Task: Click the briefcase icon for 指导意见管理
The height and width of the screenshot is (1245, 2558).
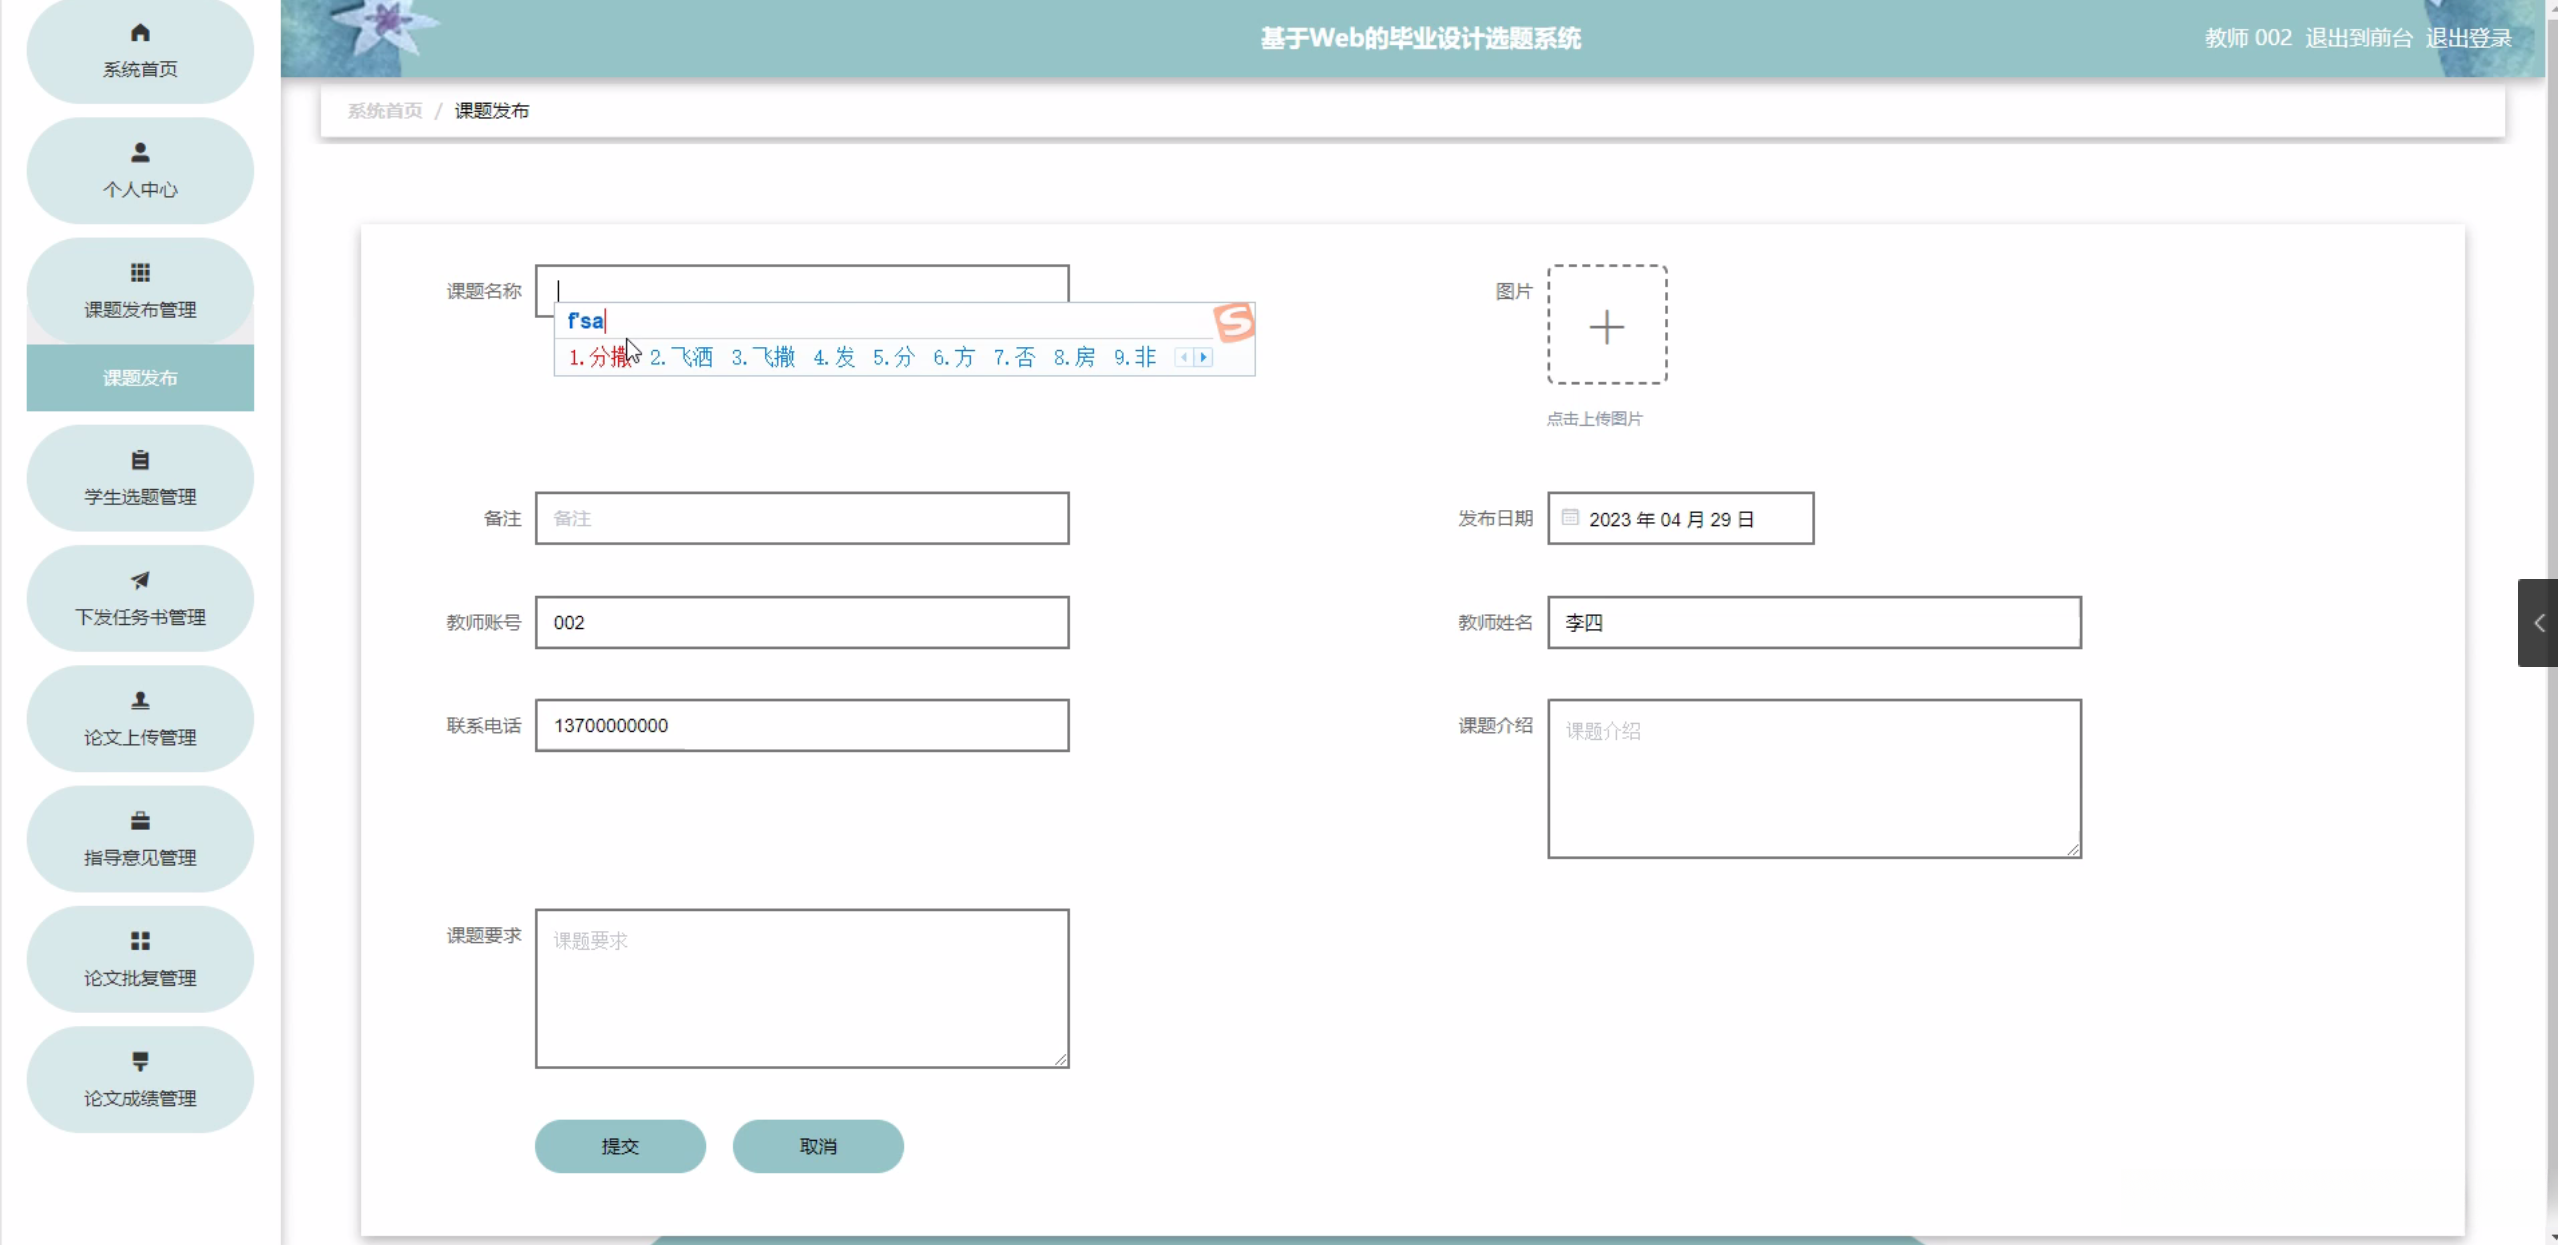Action: (x=140, y=821)
